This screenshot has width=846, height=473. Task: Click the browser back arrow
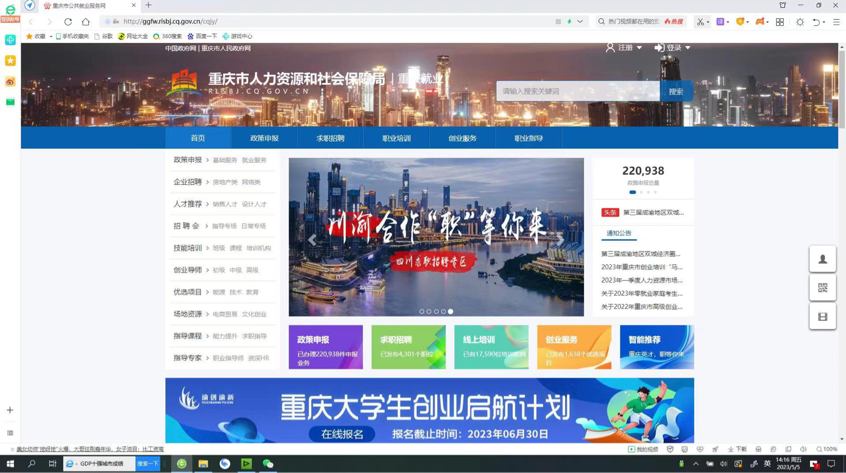[31, 22]
